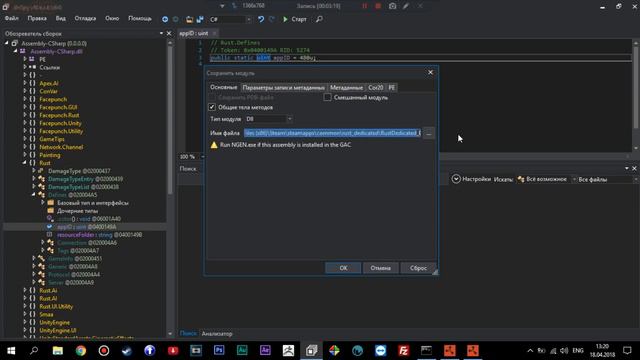Screen dimensions: 640x360
Task: Open Chrome from the taskbar
Action: (80, 350)
